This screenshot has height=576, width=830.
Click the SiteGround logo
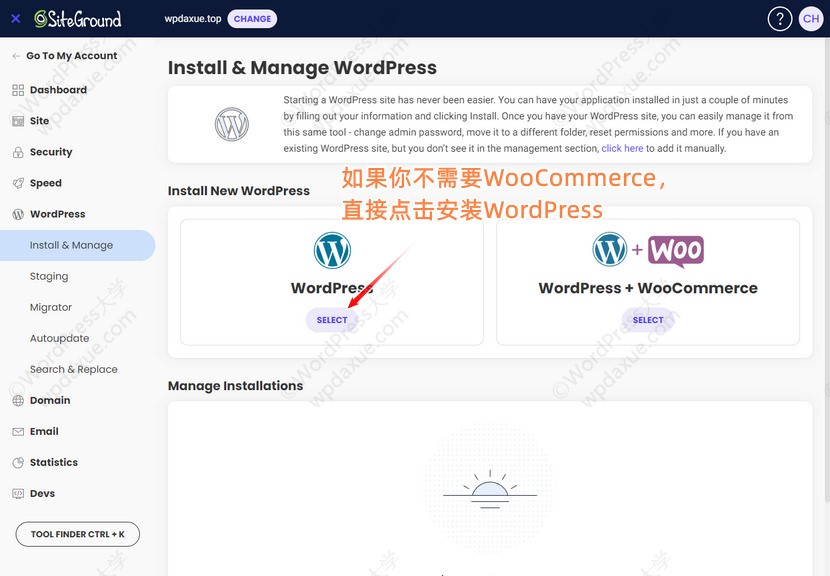coord(78,19)
